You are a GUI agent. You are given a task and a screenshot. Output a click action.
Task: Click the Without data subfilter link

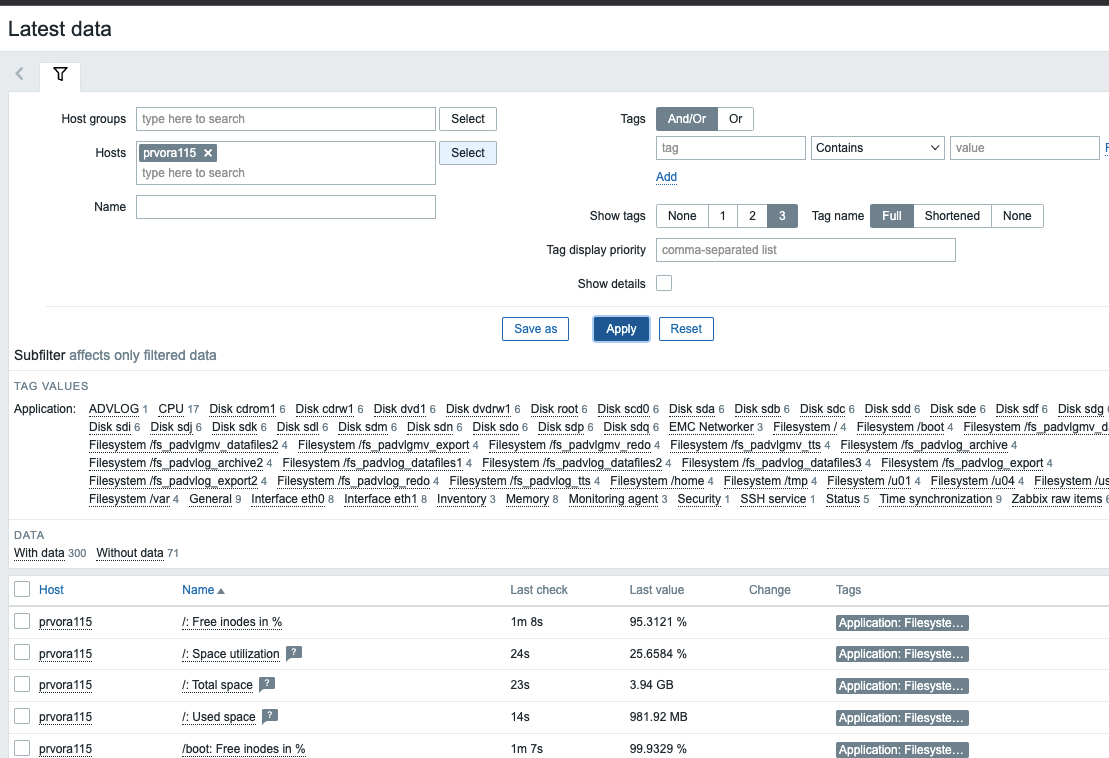tap(131, 552)
